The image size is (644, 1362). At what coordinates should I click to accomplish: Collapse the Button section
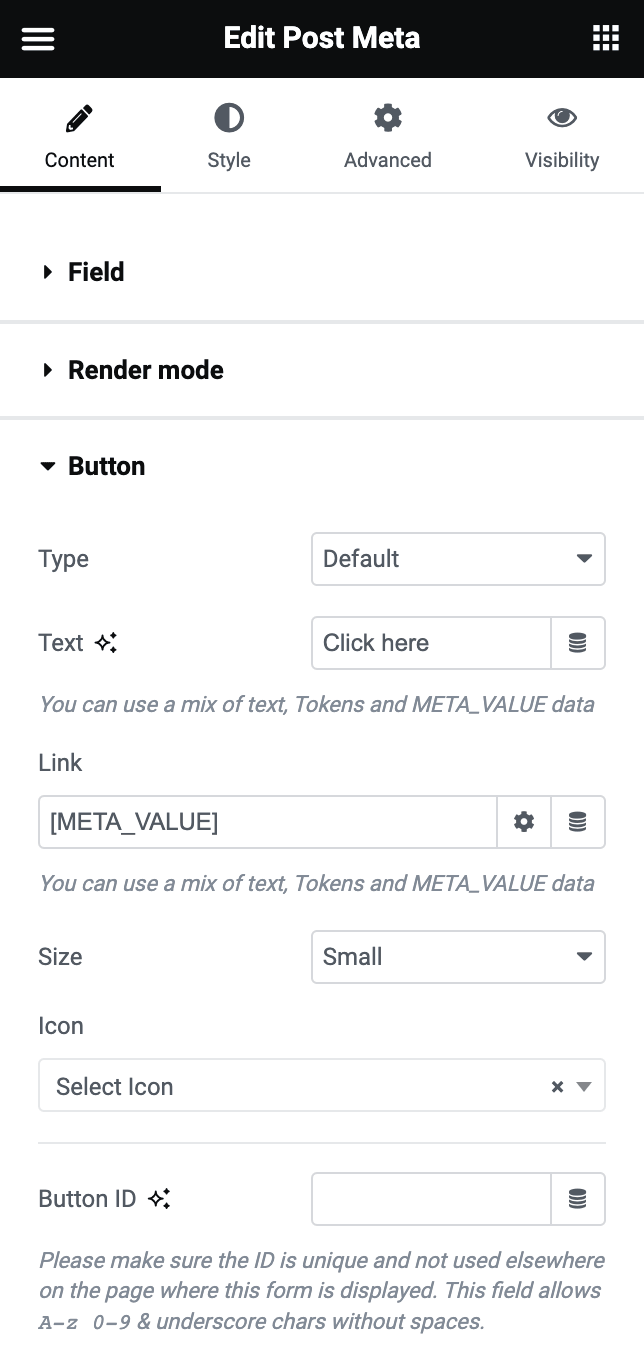pos(106,466)
